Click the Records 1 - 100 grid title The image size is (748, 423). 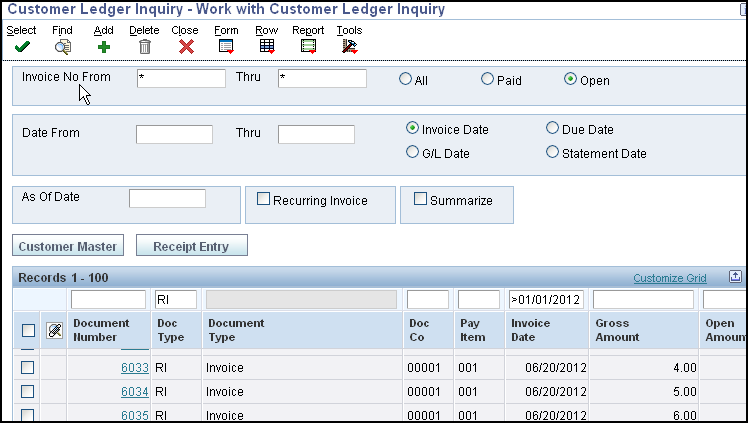[63, 278]
